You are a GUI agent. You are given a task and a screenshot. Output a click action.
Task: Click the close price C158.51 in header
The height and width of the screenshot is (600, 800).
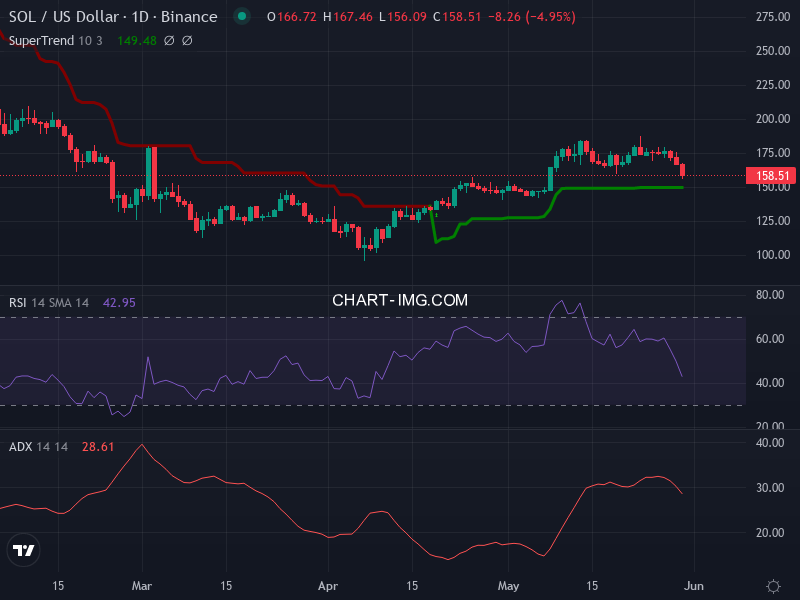pyautogui.click(x=457, y=17)
